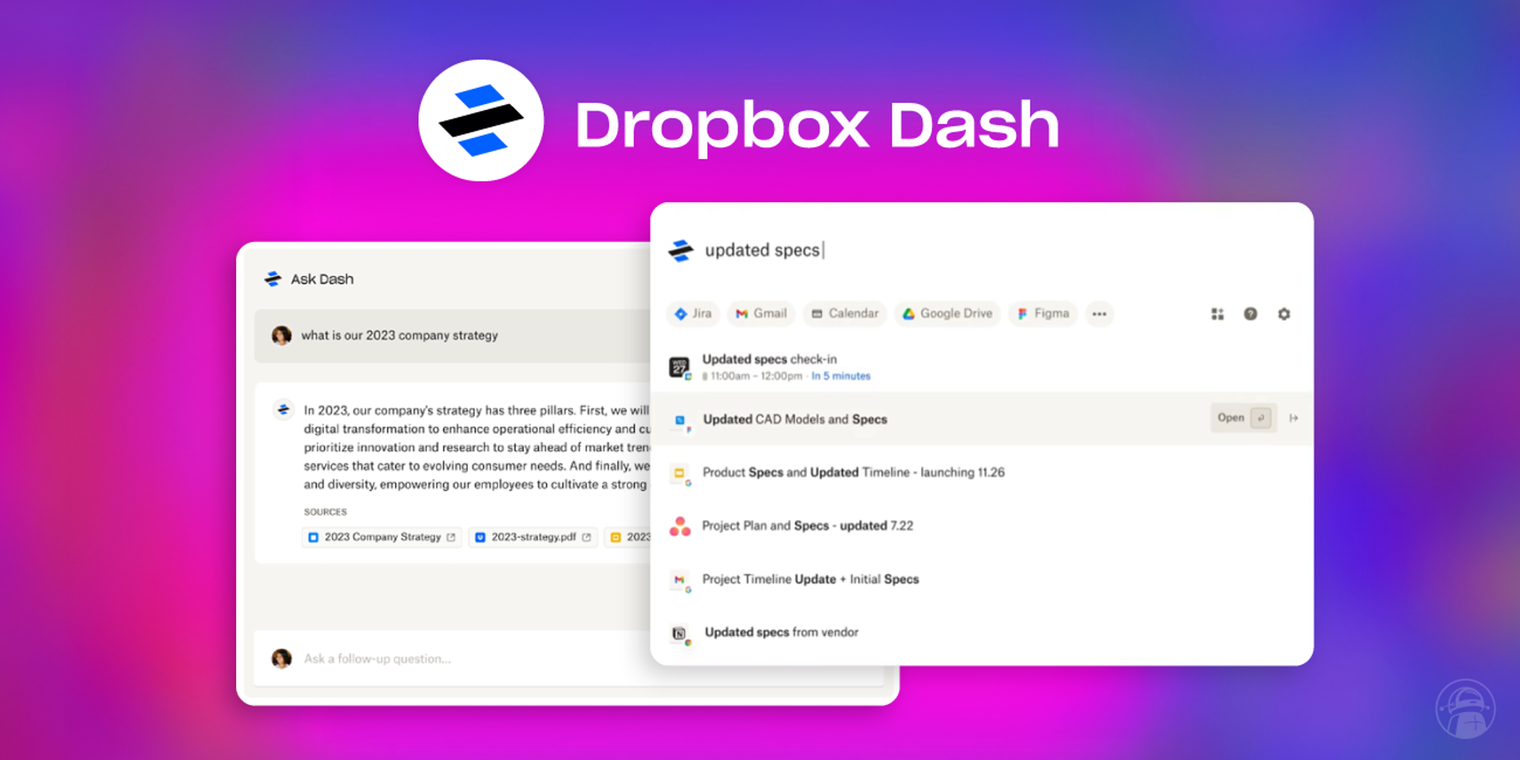Image resolution: width=1520 pixels, height=760 pixels.
Task: Click the large Dropbox Dash logo
Action: tap(481, 120)
